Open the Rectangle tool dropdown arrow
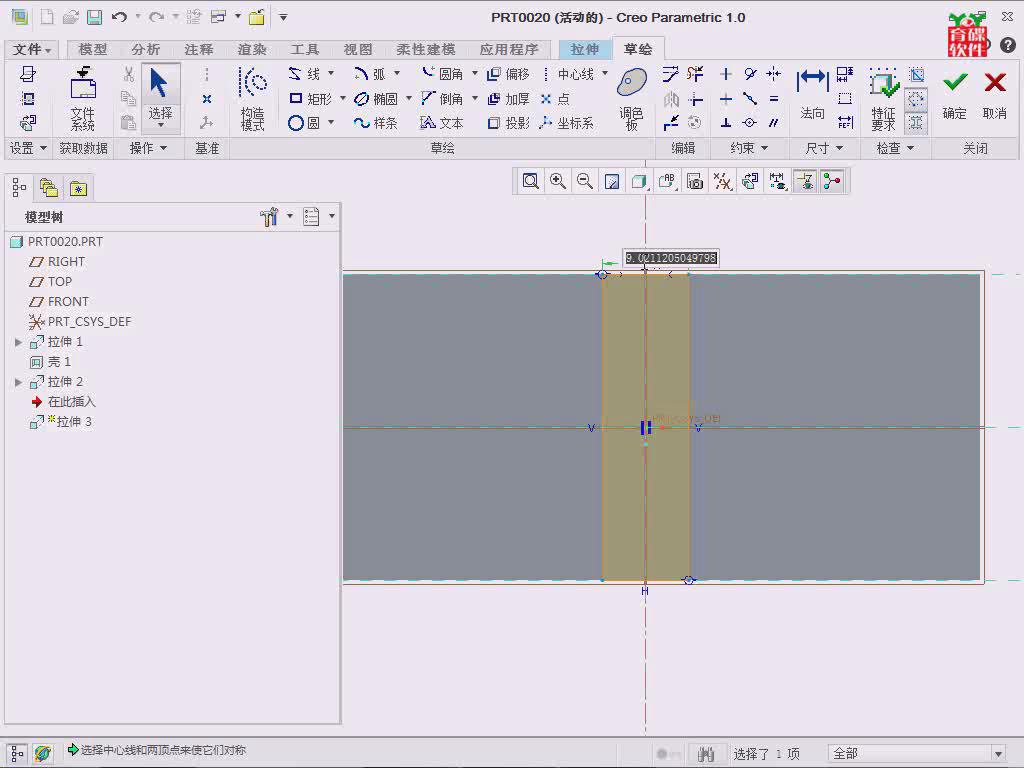Viewport: 1024px width, 768px height. 342,98
